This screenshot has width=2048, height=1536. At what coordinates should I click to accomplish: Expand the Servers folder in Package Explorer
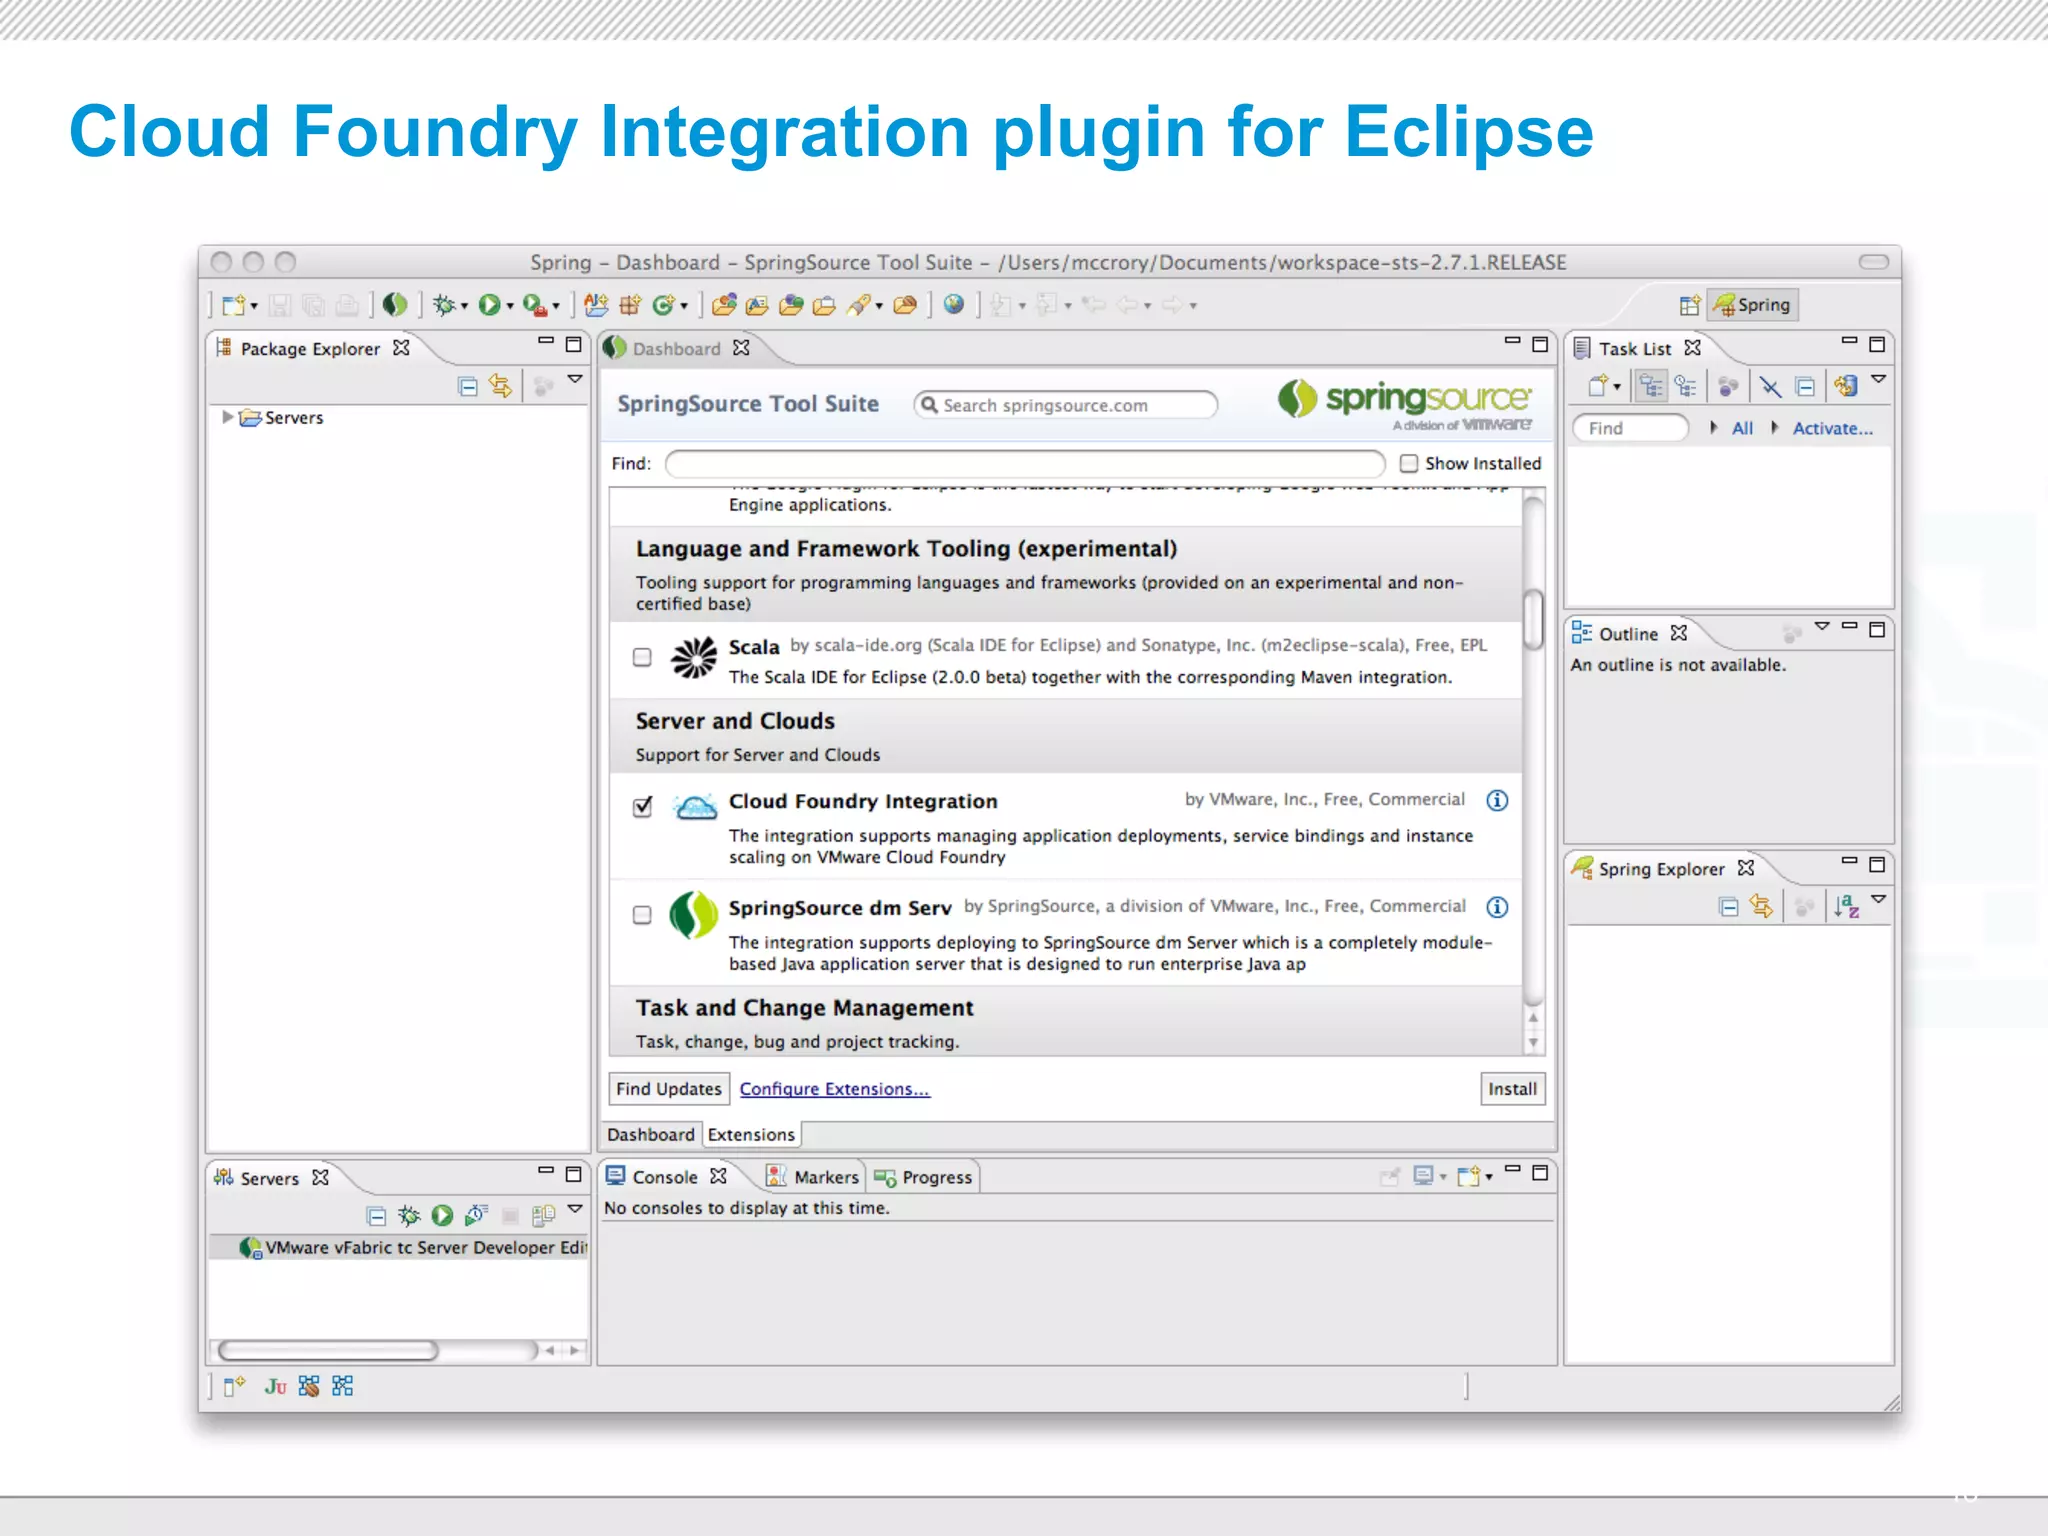(228, 417)
